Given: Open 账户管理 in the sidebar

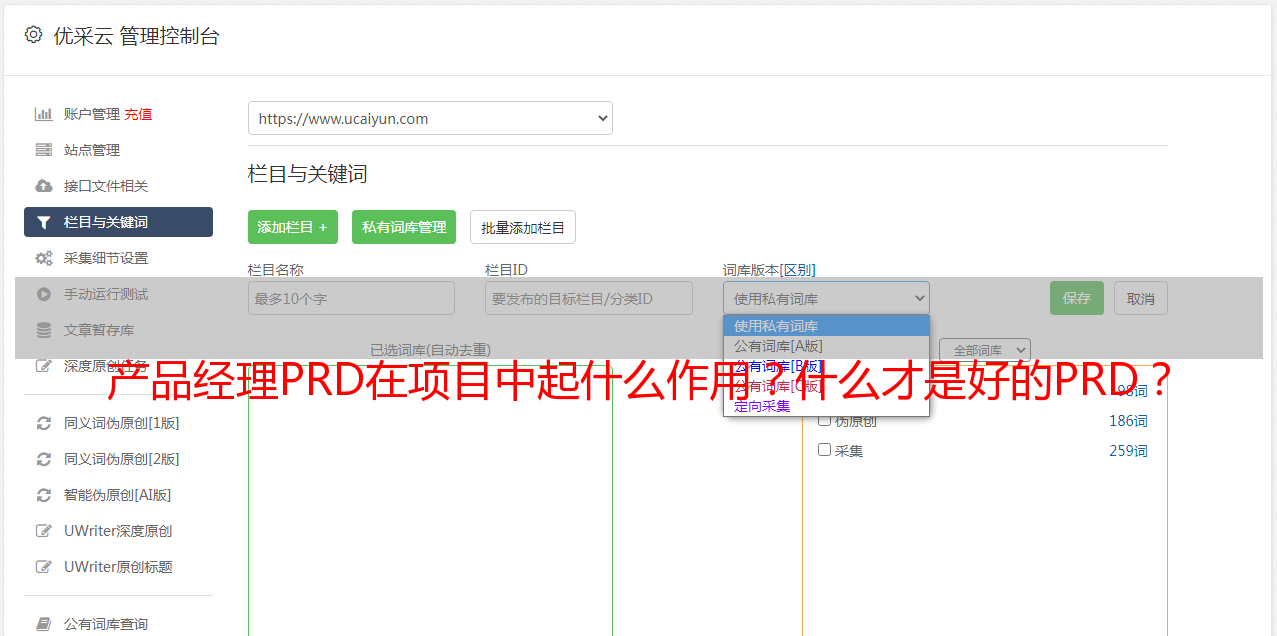Looking at the screenshot, I should coord(91,114).
